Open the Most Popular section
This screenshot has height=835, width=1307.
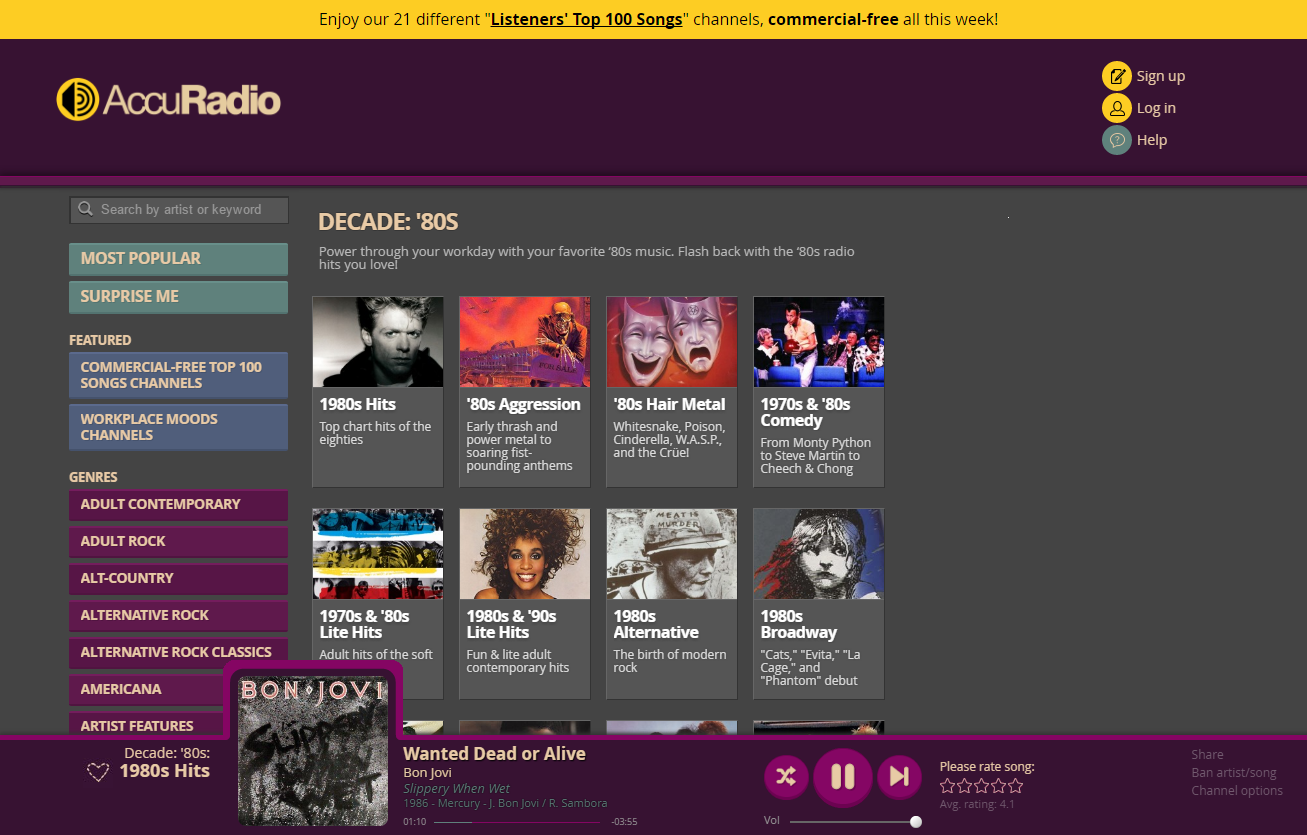[178, 259]
